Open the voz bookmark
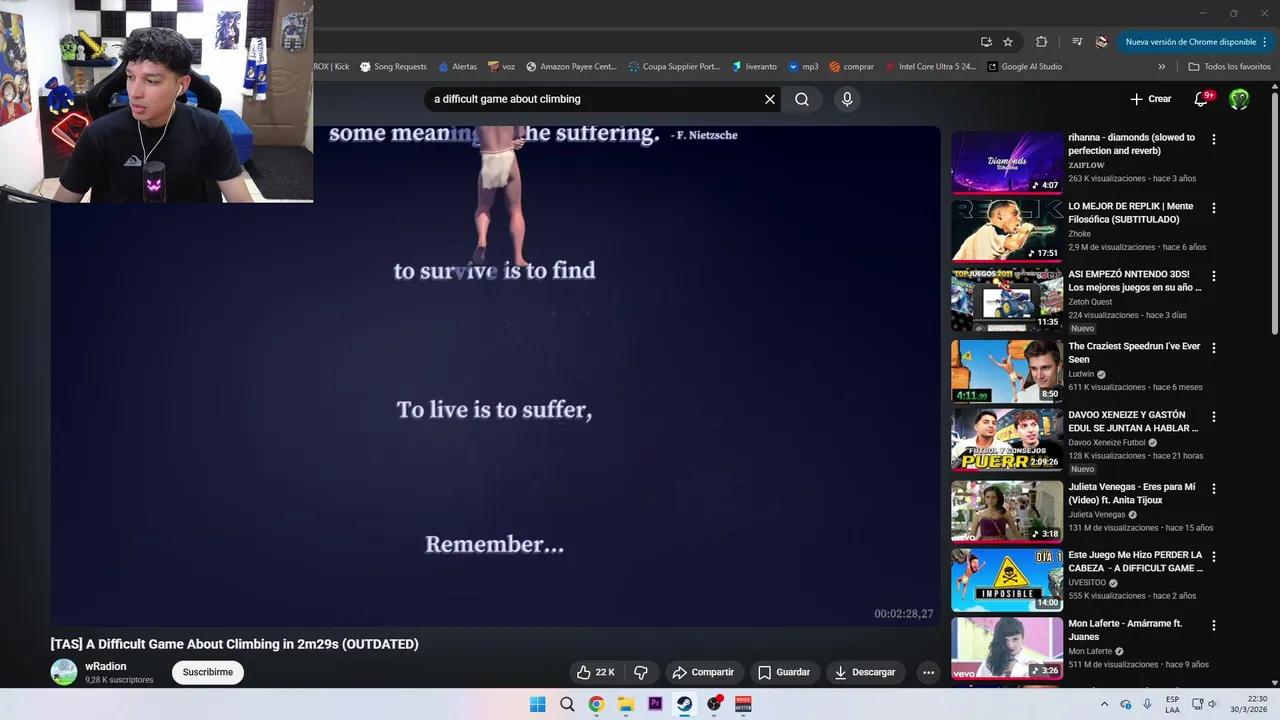Image resolution: width=1280 pixels, height=720 pixels. 501,67
